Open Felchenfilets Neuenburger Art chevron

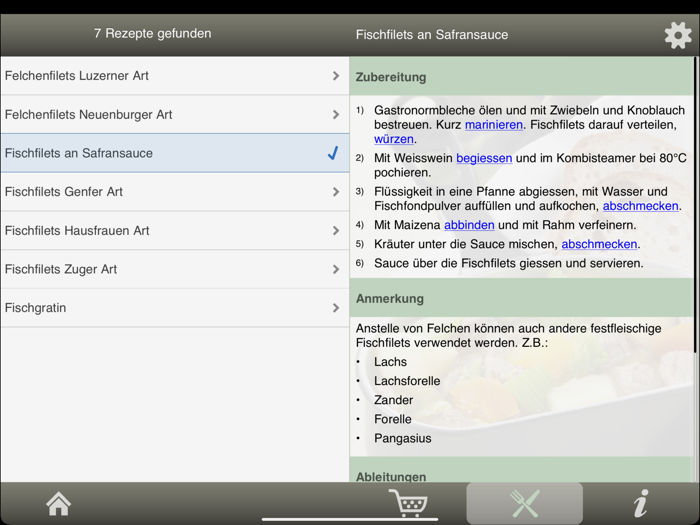coord(336,115)
